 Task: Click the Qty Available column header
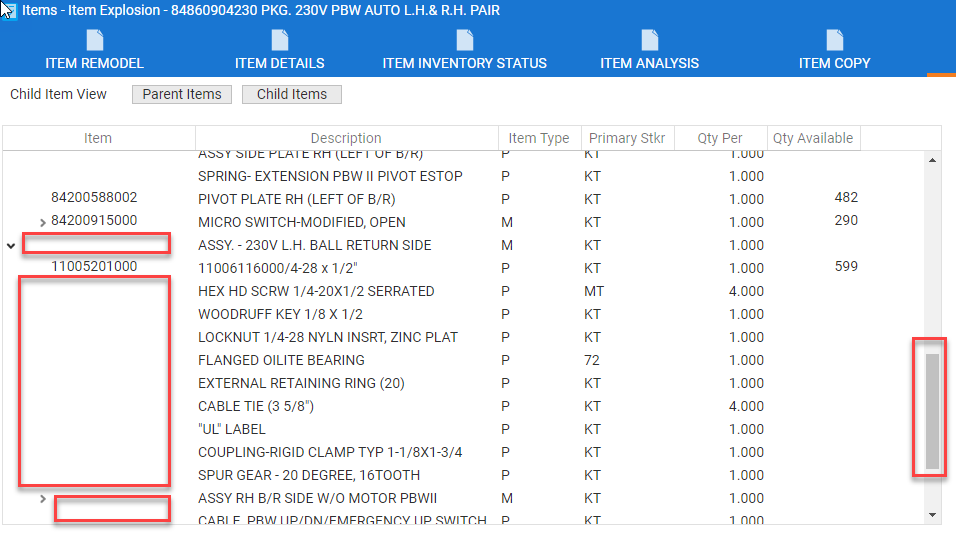[x=813, y=138]
